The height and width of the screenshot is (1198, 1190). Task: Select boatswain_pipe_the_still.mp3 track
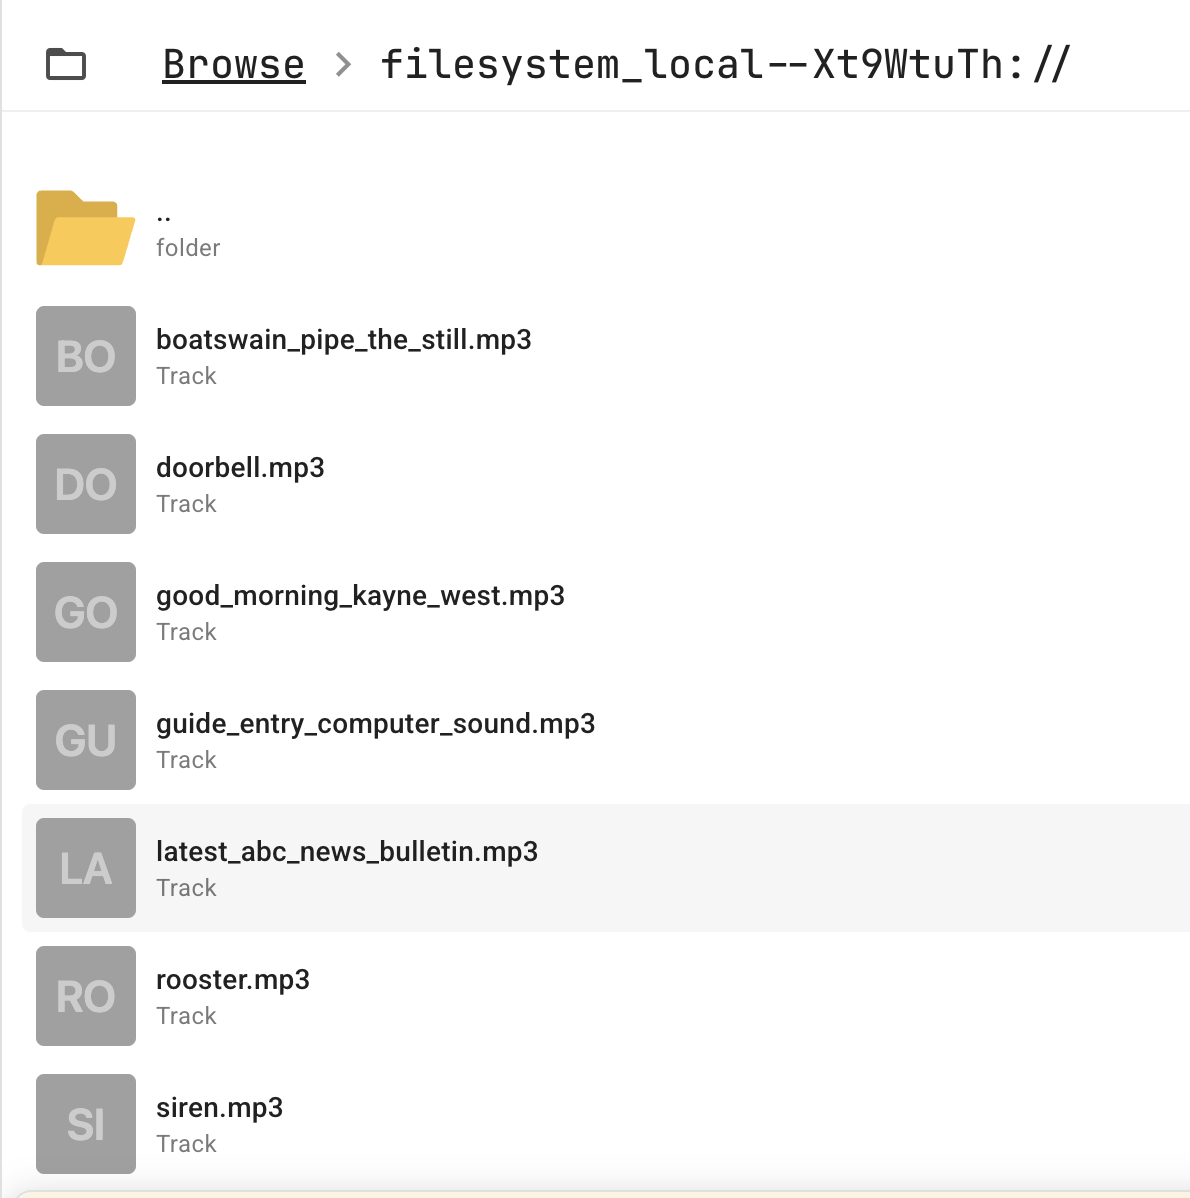(x=343, y=340)
